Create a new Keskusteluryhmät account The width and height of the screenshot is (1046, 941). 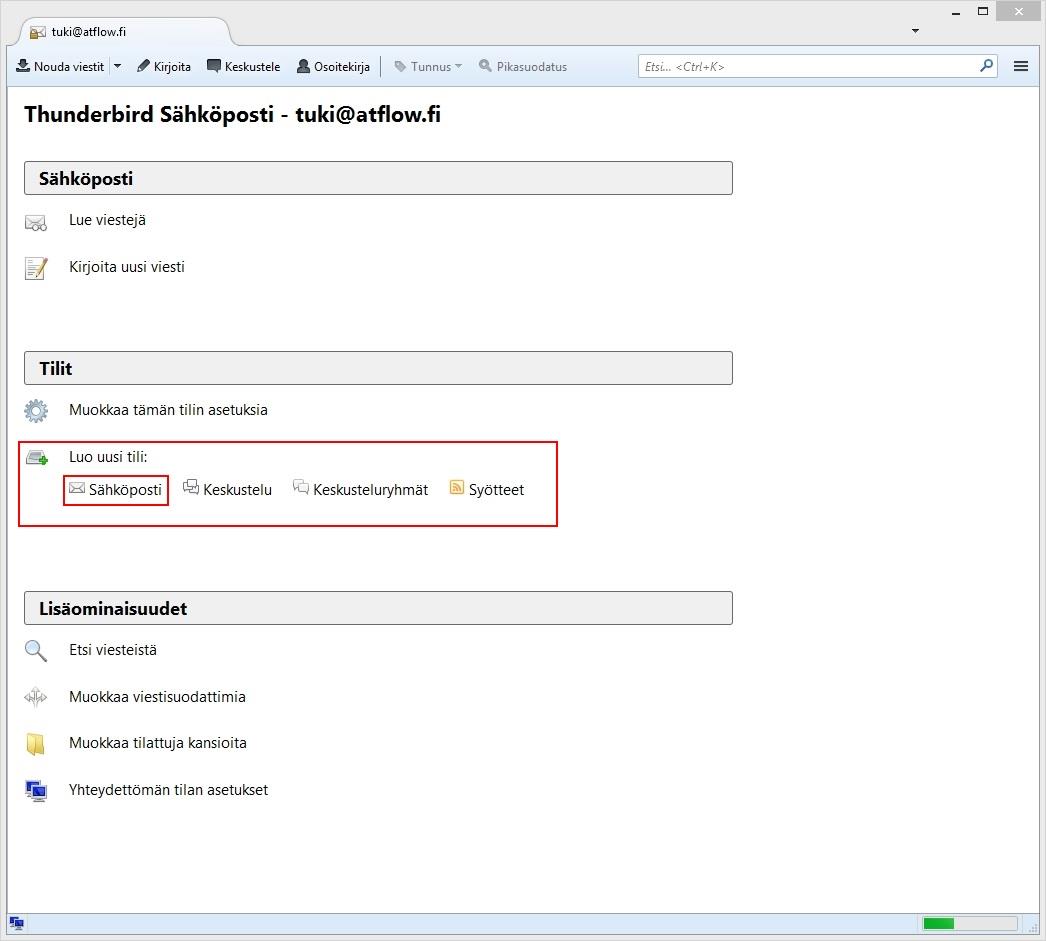[x=360, y=490]
